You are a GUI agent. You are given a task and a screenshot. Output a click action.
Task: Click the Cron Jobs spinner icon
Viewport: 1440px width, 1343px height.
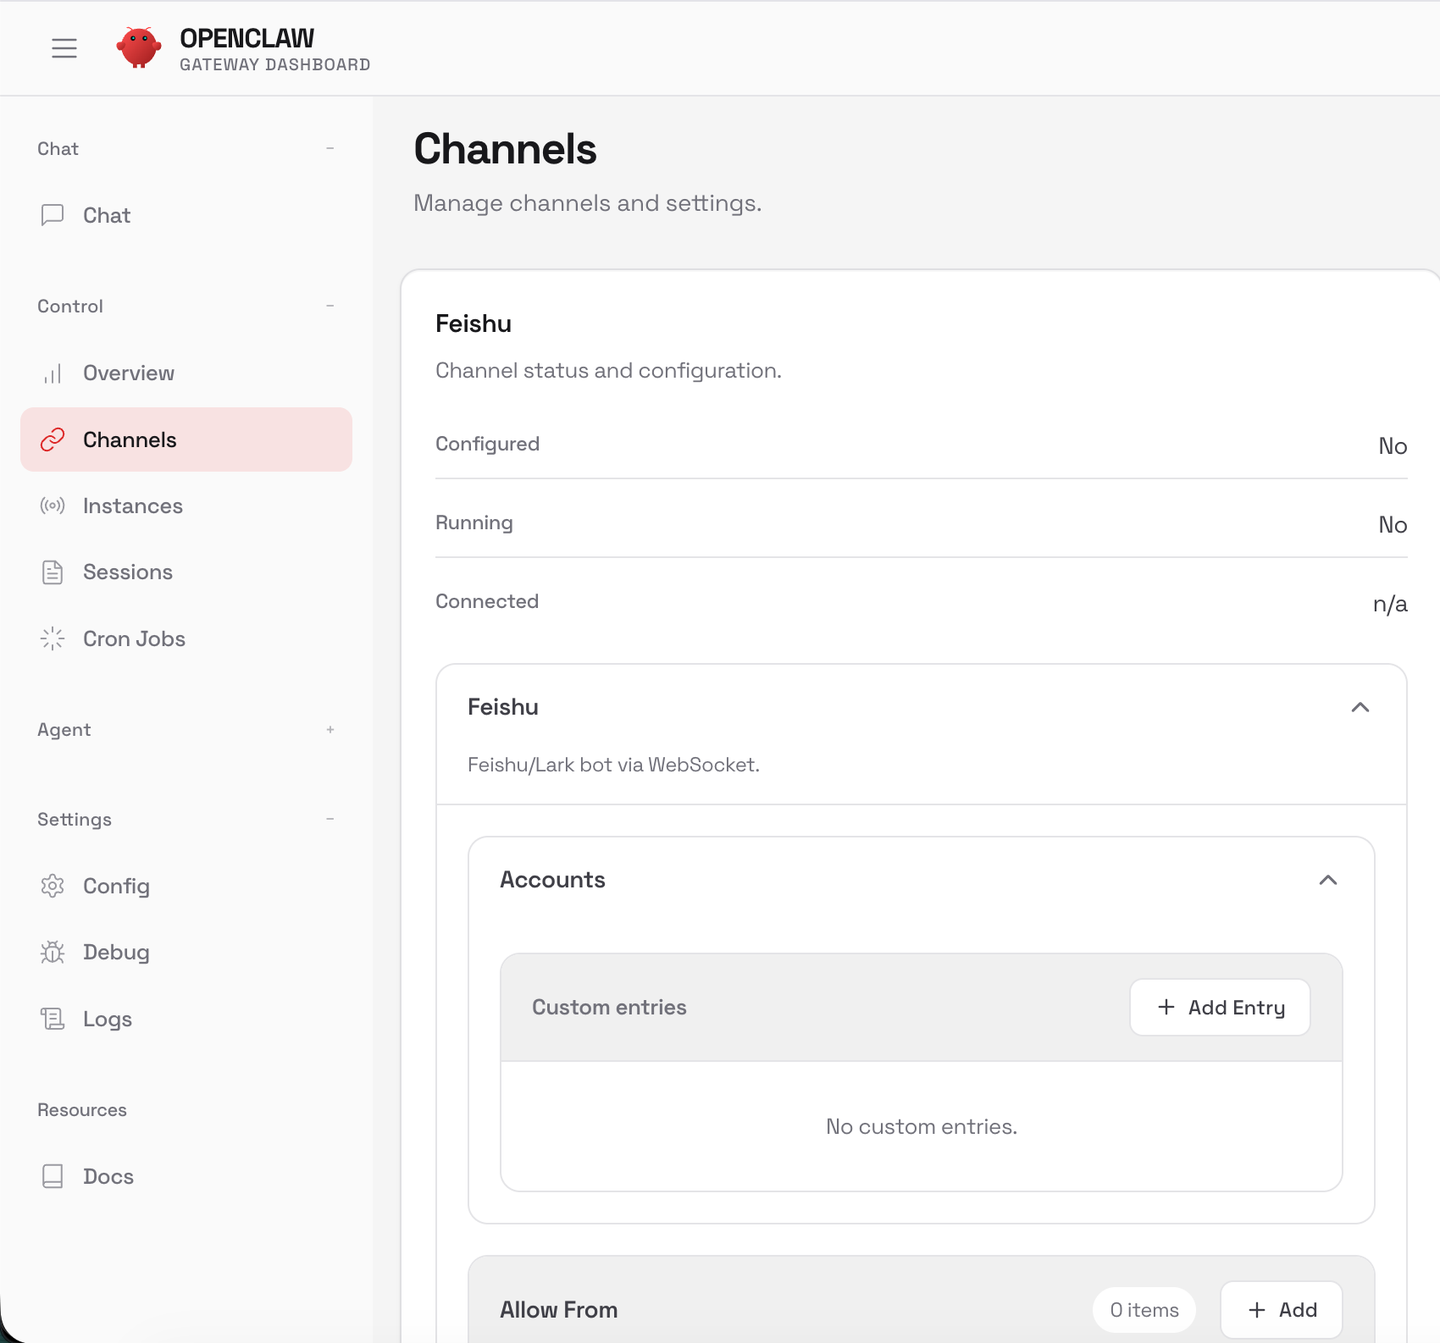(x=53, y=639)
